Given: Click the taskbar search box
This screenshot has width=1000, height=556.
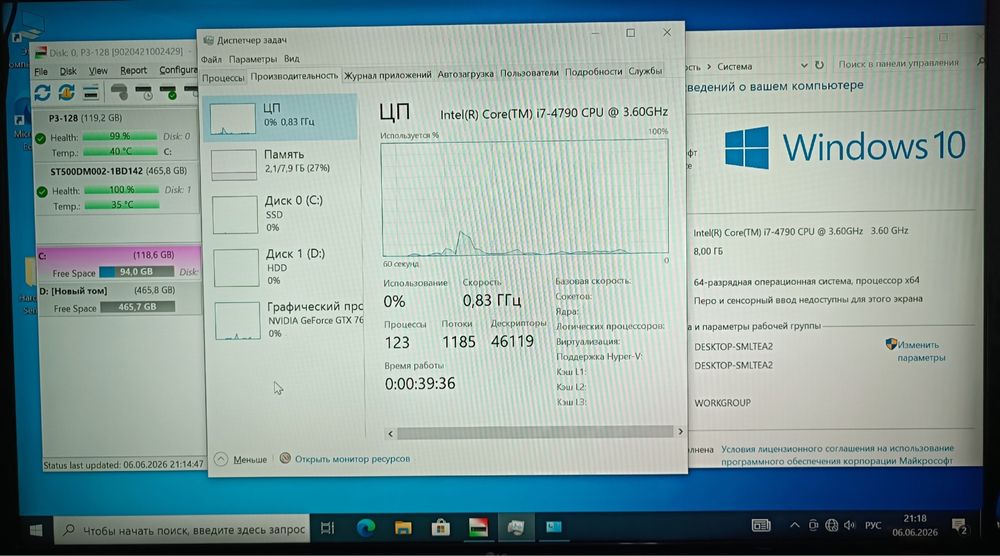Looking at the screenshot, I should pyautogui.click(x=182, y=529).
